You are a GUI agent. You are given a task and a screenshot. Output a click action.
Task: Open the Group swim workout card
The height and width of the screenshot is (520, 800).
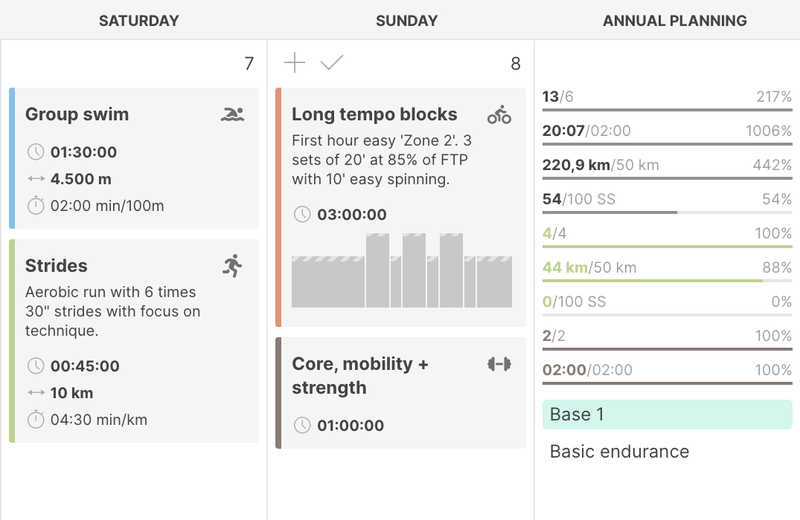(135, 158)
